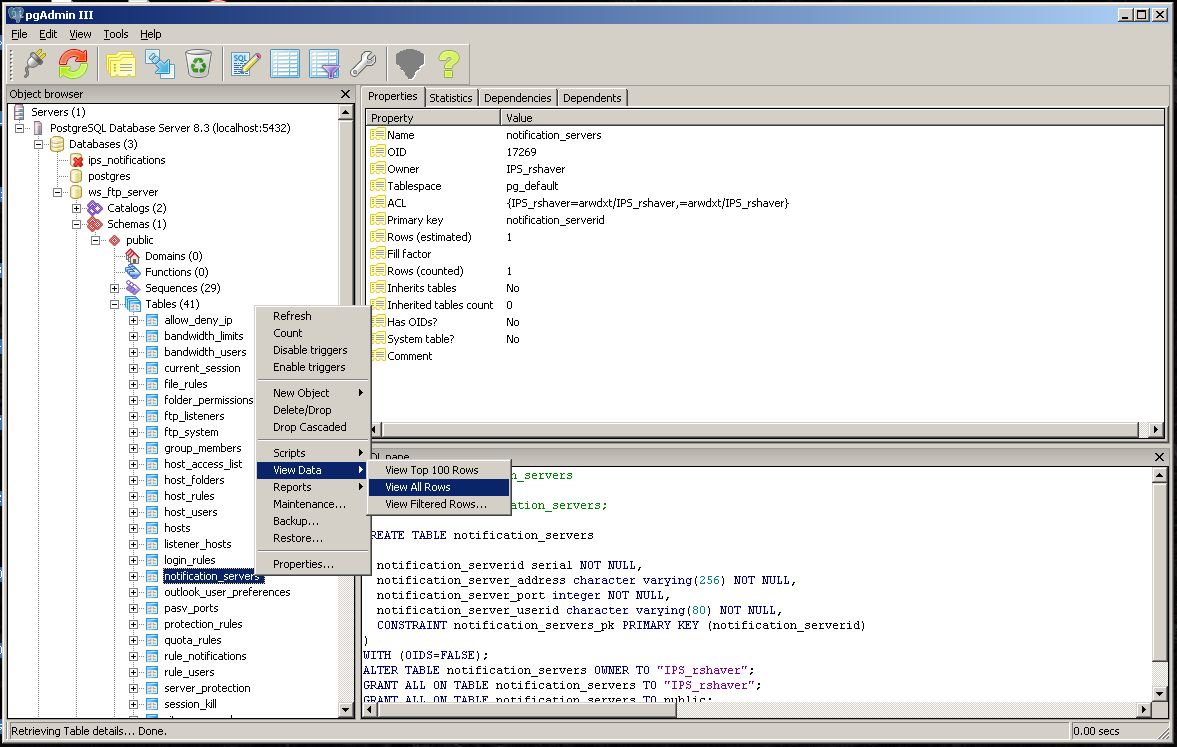Open the SQL query tool icon
Screen dimensions: 1177x747
point(246,64)
